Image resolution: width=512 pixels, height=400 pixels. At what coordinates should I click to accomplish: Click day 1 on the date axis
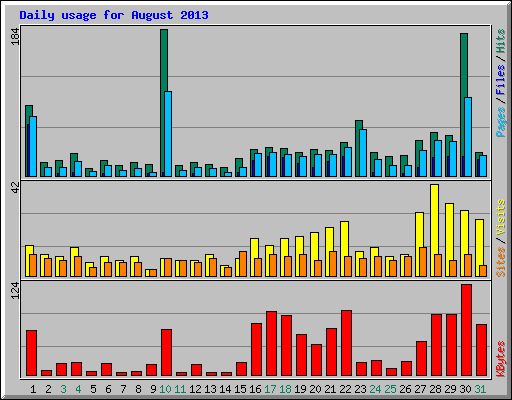pyautogui.click(x=33, y=389)
